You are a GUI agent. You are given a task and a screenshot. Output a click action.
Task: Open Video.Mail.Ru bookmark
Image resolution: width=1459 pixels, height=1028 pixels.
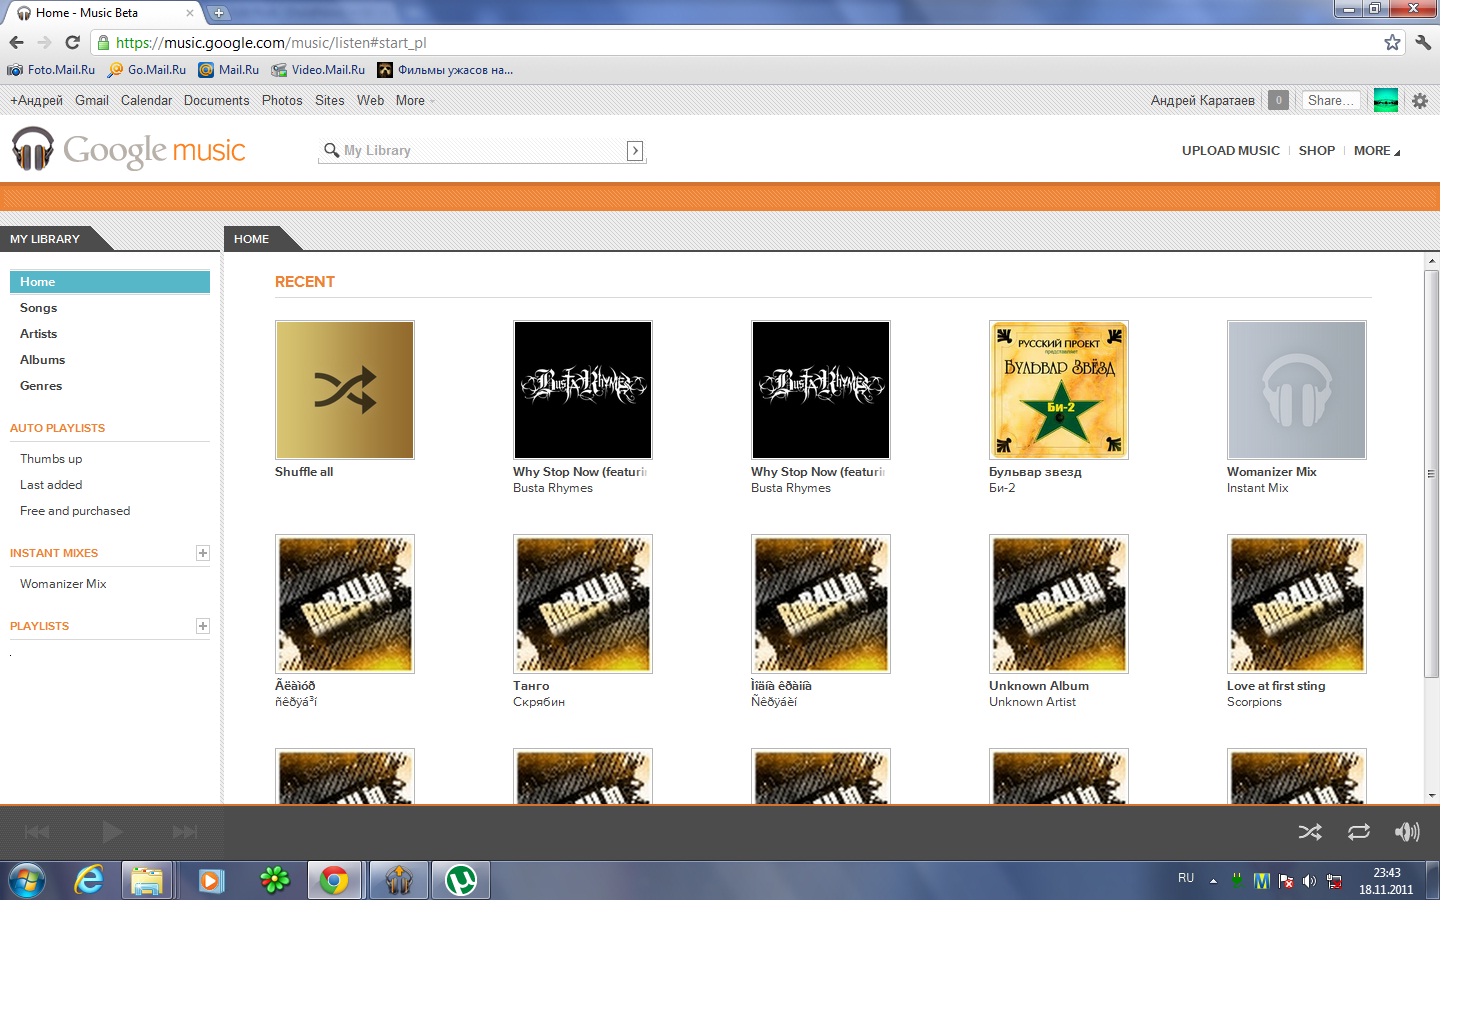pyautogui.click(x=318, y=70)
